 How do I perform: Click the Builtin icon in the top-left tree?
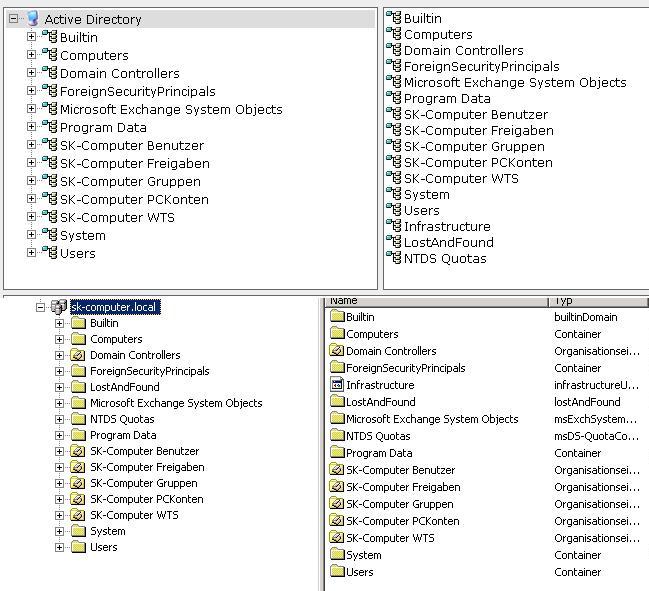tap(50, 37)
